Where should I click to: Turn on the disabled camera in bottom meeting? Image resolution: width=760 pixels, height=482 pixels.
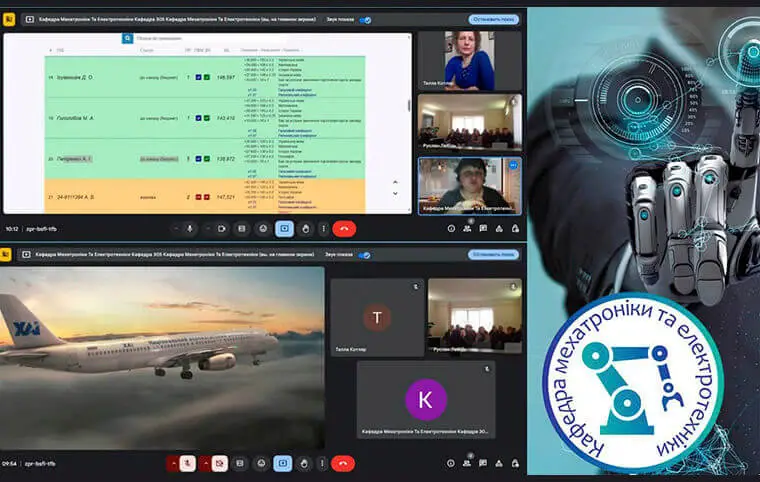(x=220, y=463)
